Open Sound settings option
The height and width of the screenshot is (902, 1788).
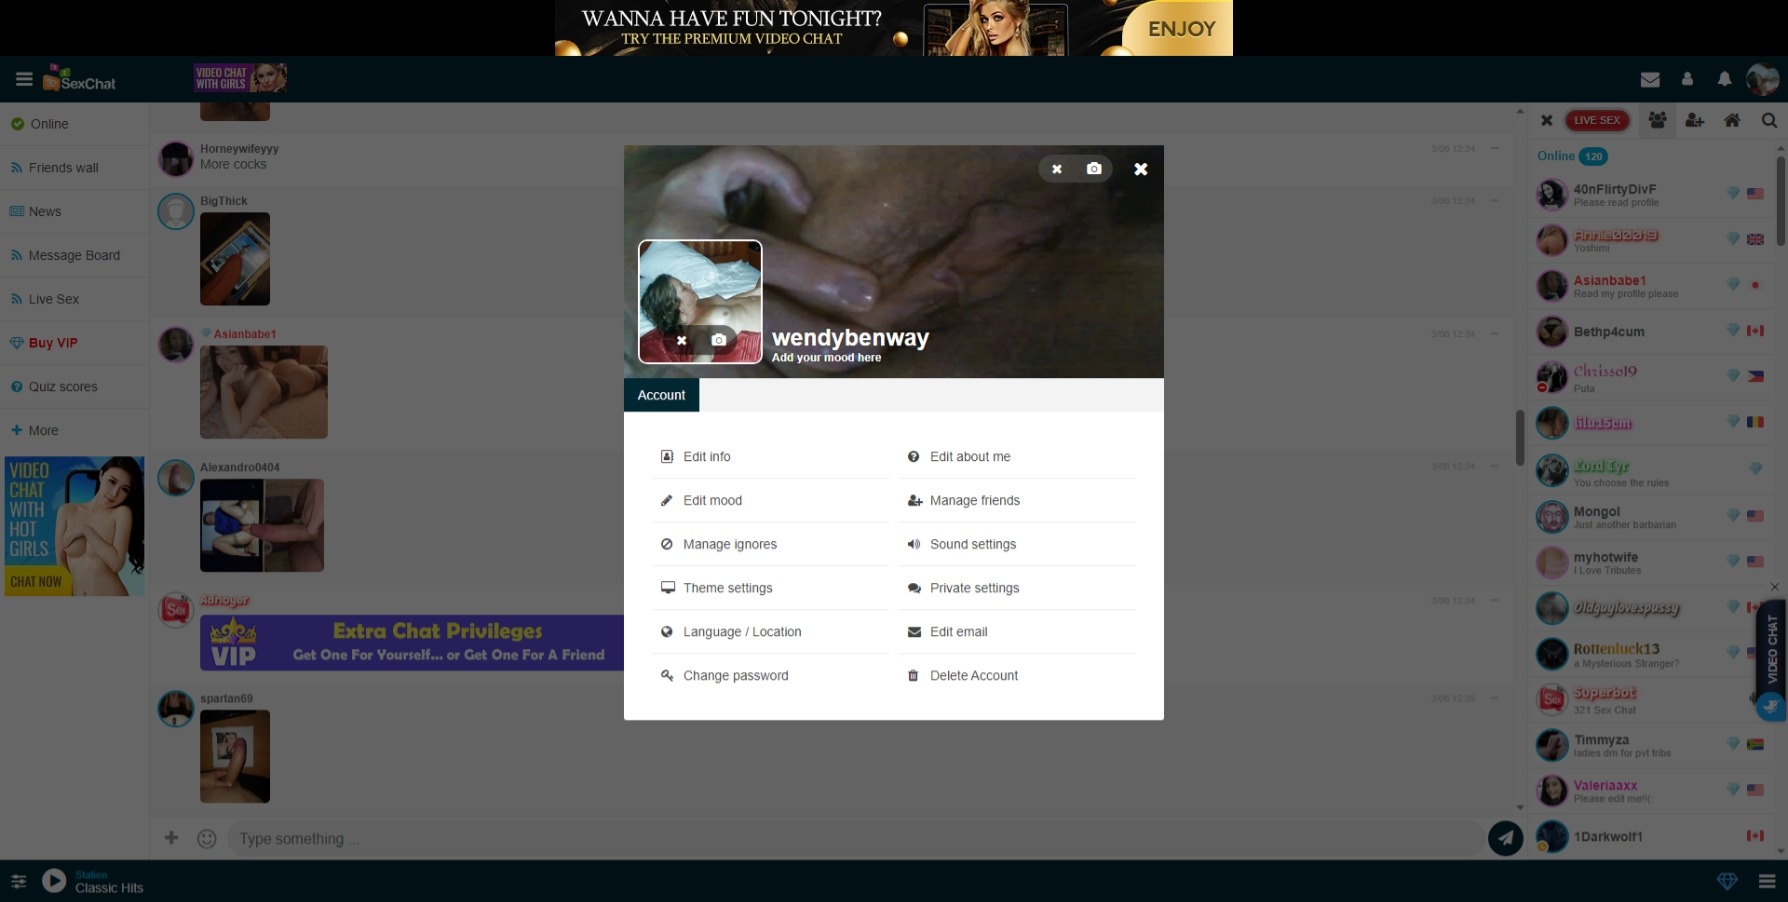click(972, 544)
